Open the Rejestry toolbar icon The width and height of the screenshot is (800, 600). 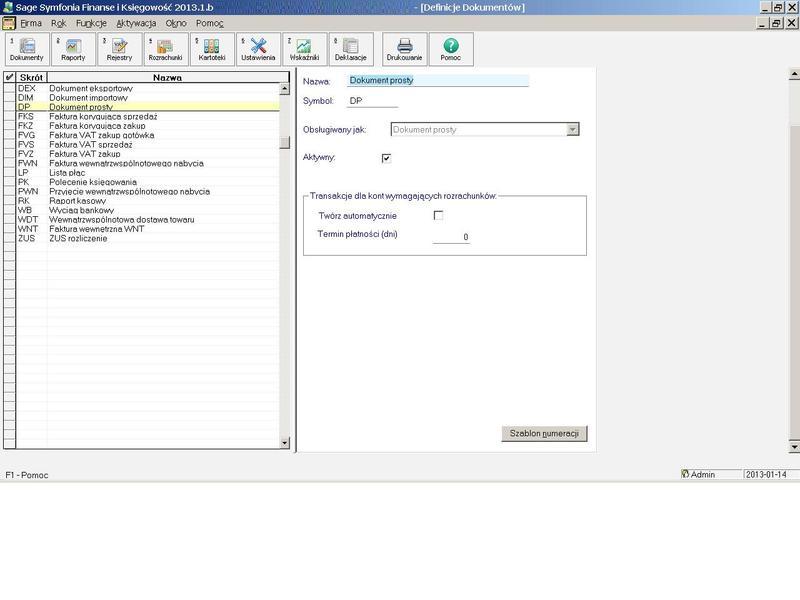tap(119, 49)
